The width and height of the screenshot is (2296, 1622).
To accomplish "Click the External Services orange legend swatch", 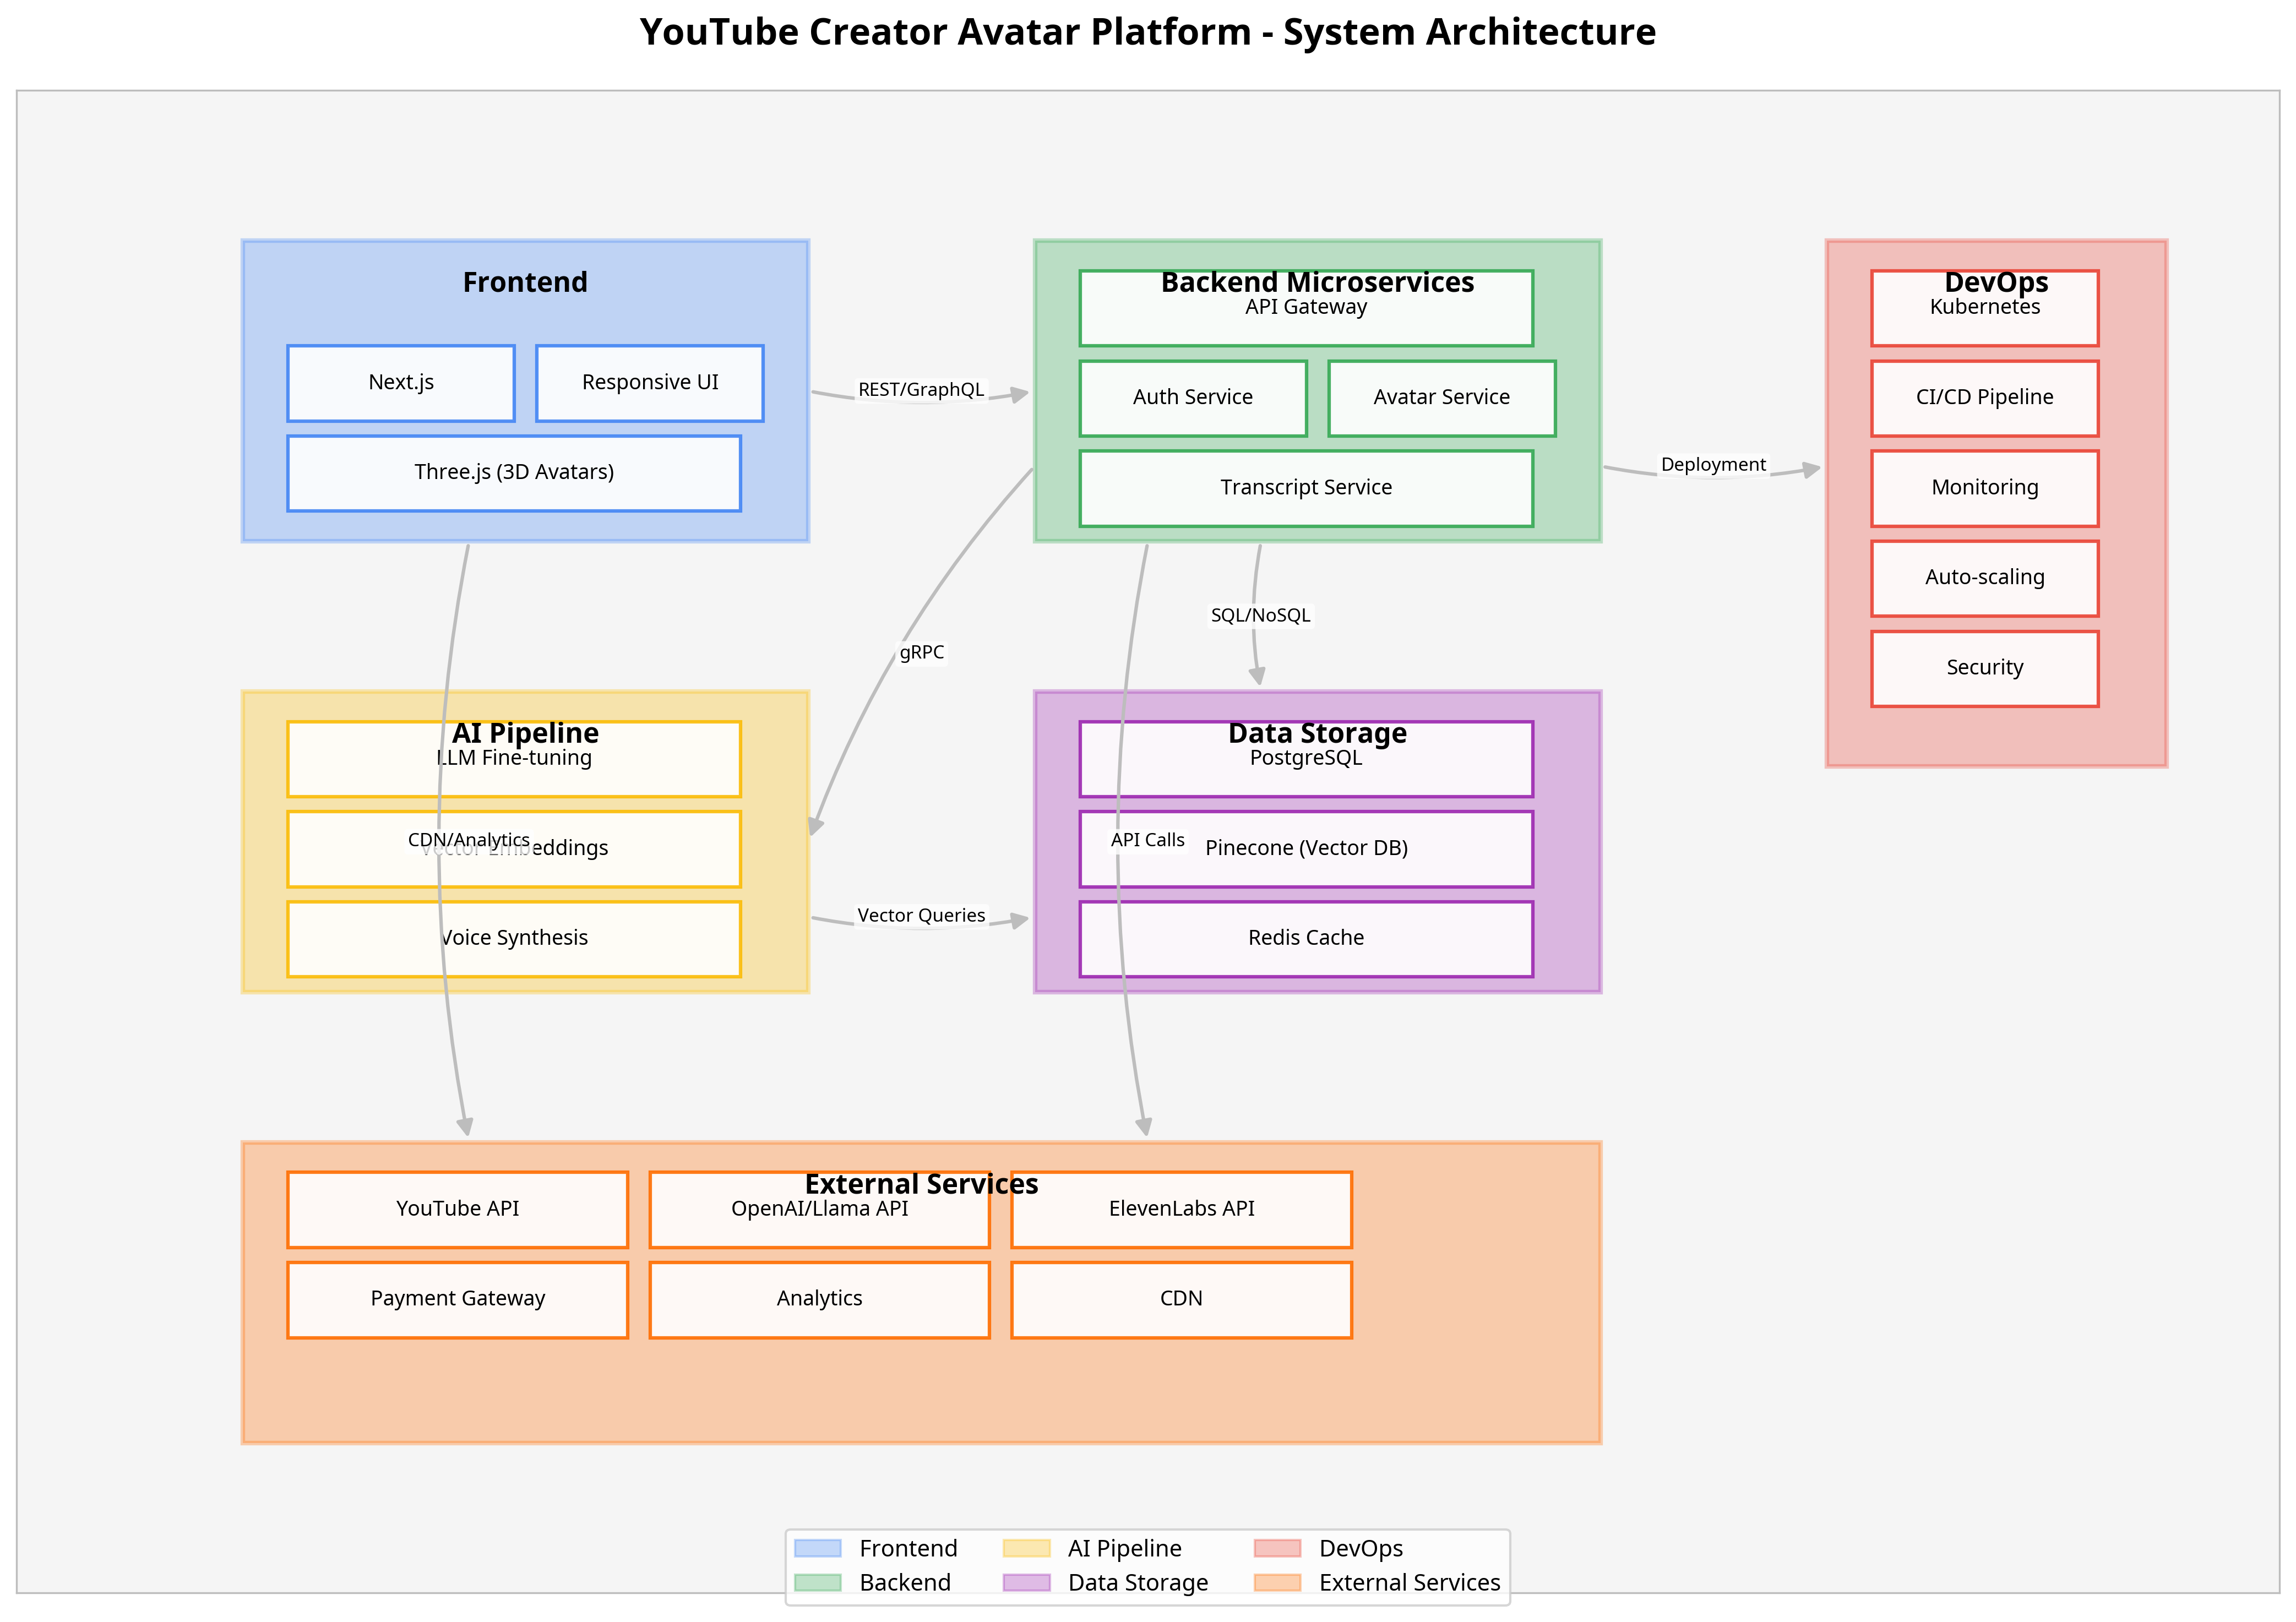I will (1278, 1583).
